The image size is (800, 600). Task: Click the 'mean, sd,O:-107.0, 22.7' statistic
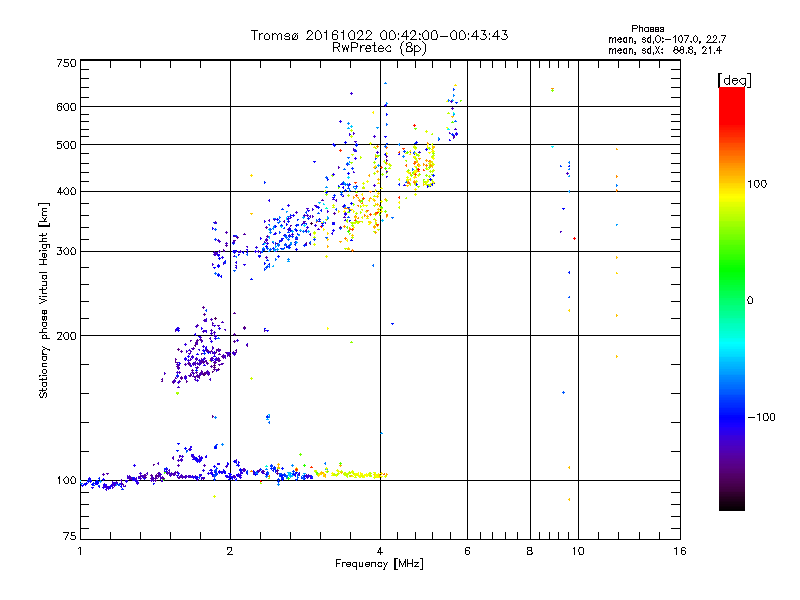click(667, 39)
